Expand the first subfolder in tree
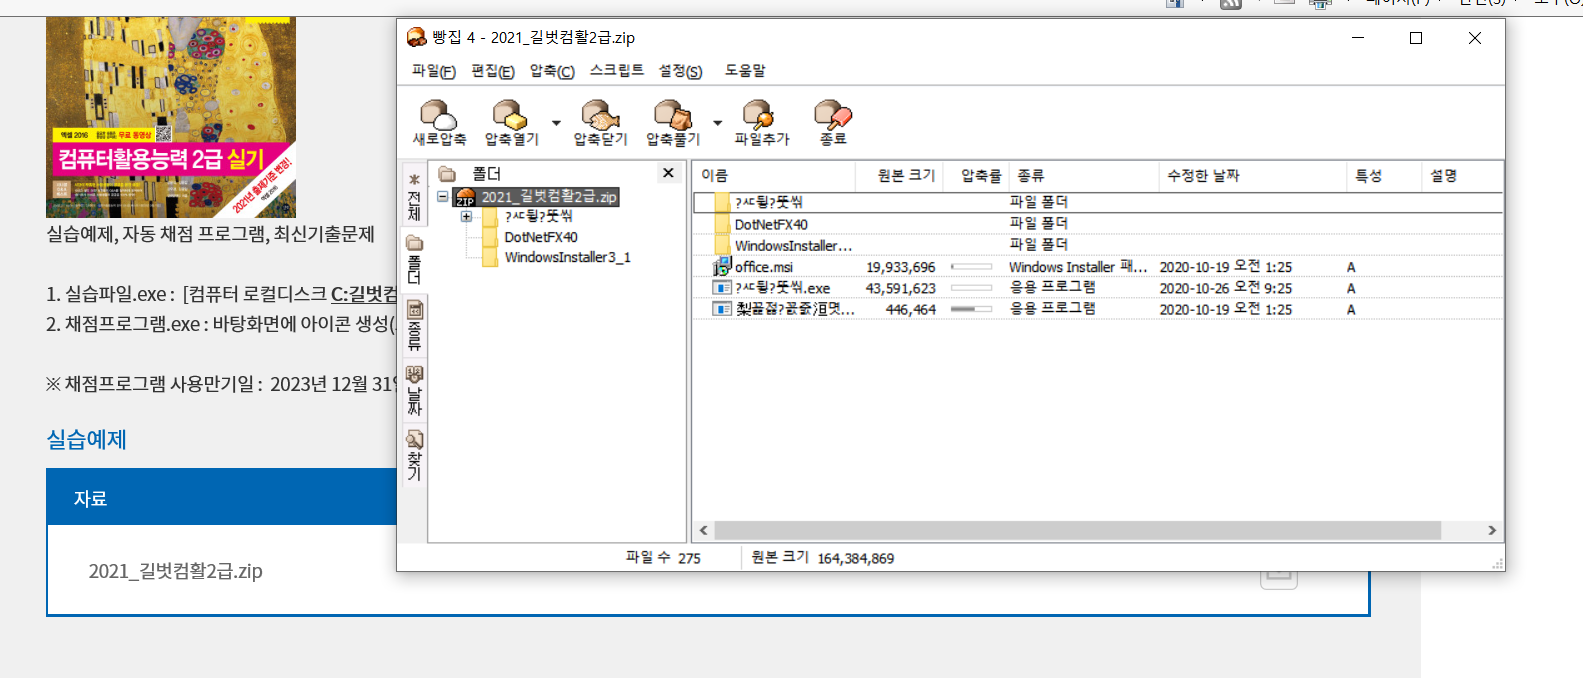Screen dimensions: 1583x690 [466, 217]
